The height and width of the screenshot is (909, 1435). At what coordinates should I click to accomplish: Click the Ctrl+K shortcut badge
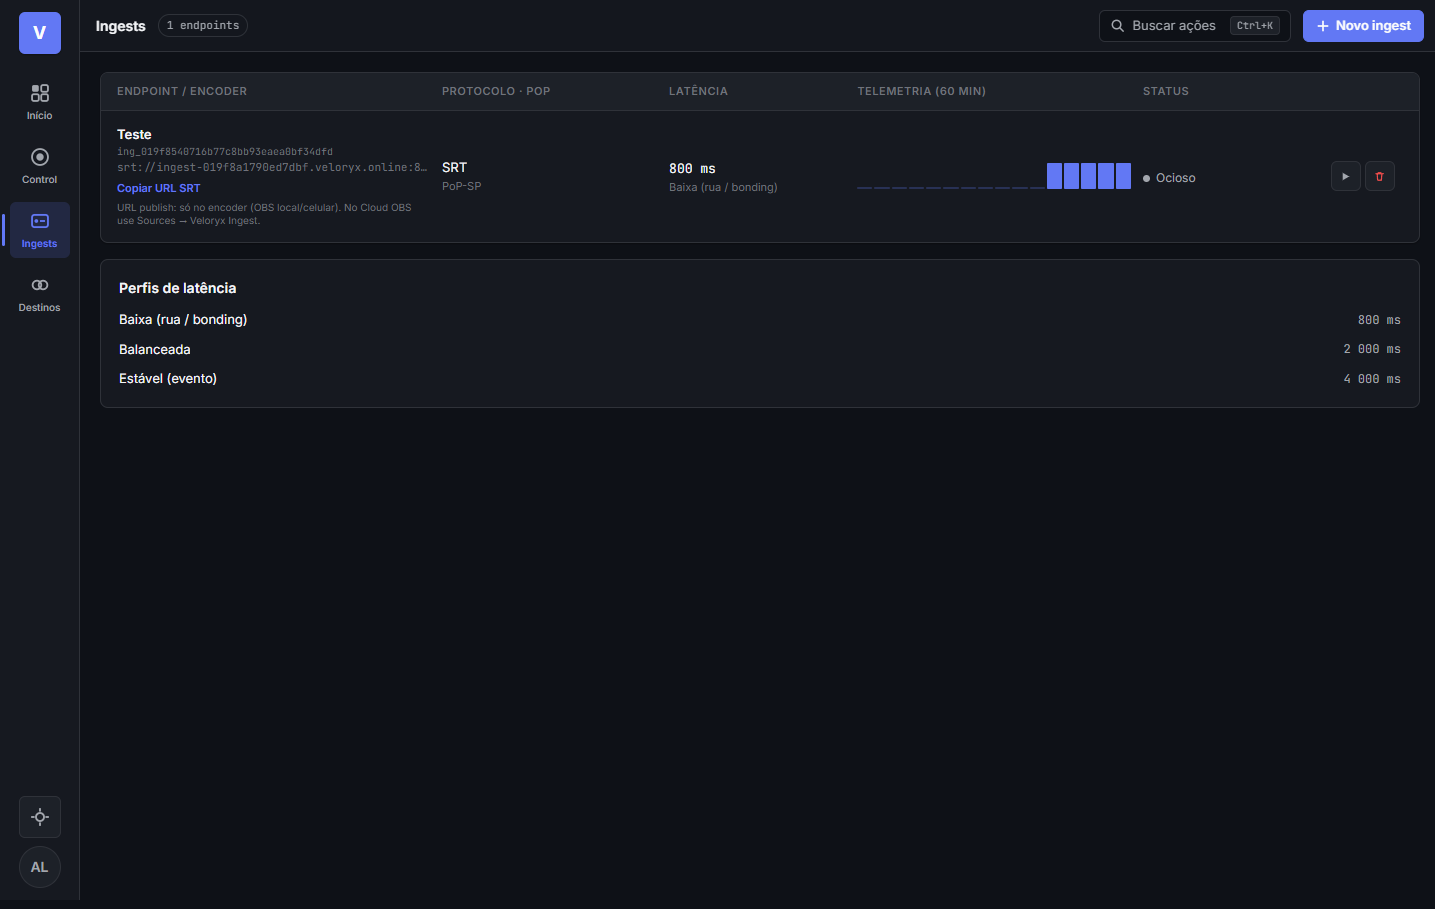pyautogui.click(x=1255, y=26)
